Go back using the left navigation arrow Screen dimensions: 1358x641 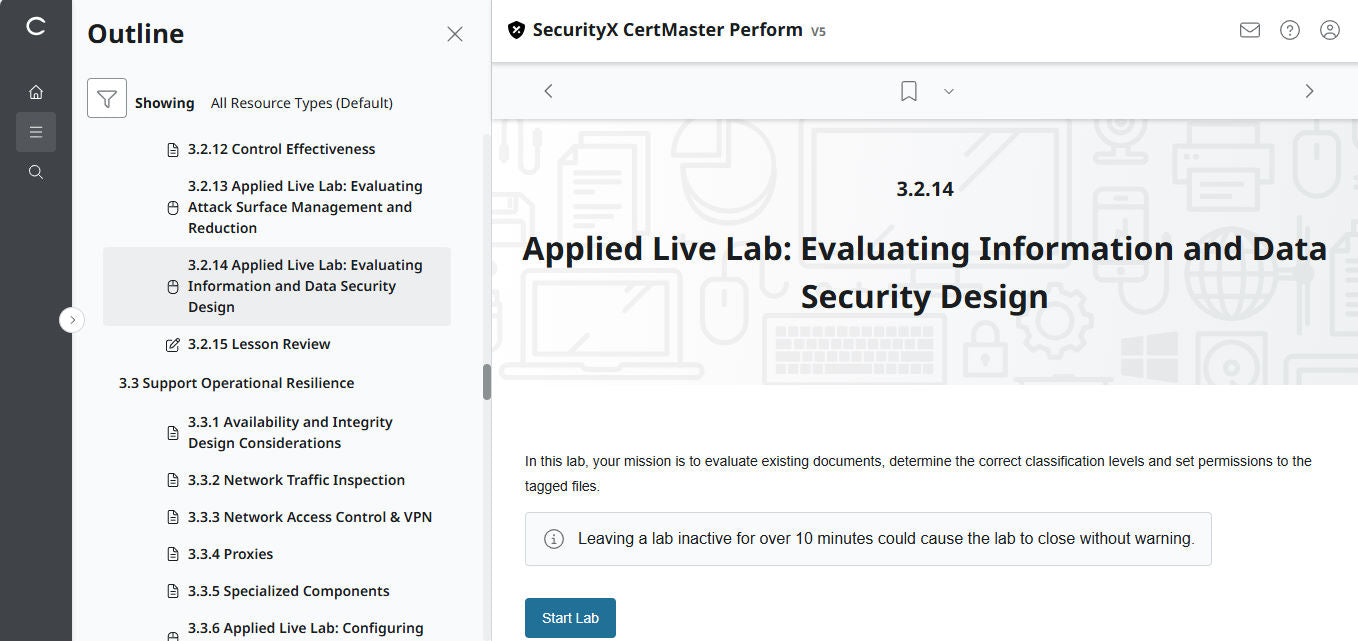click(548, 90)
